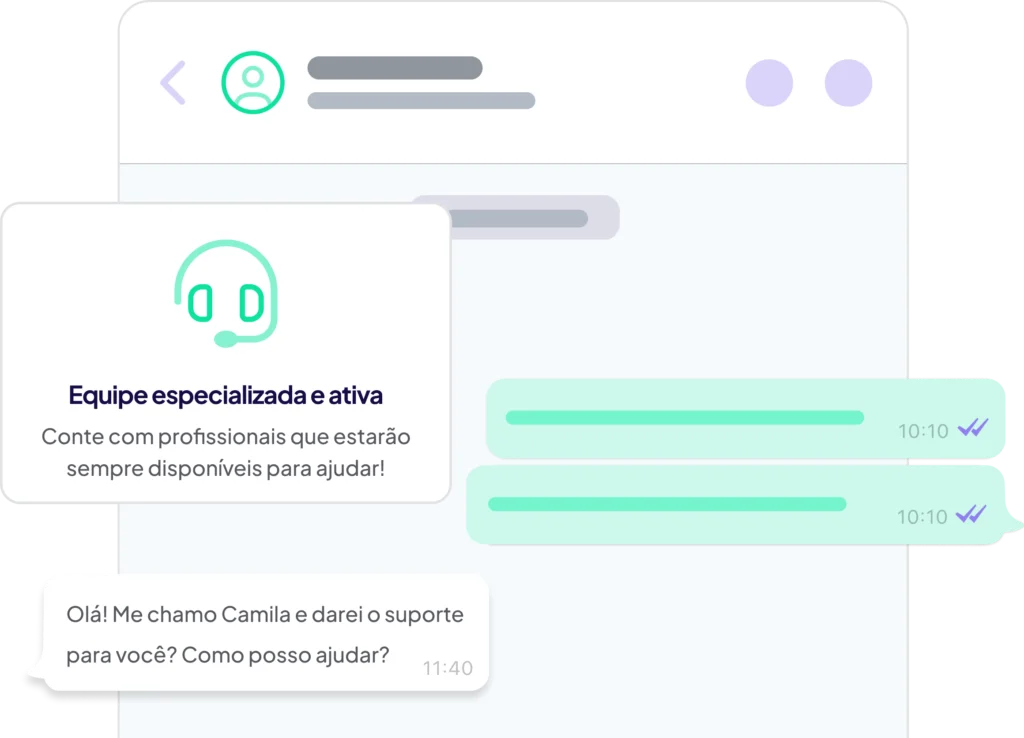Select the lighter contact status bar under the name

tap(421, 101)
